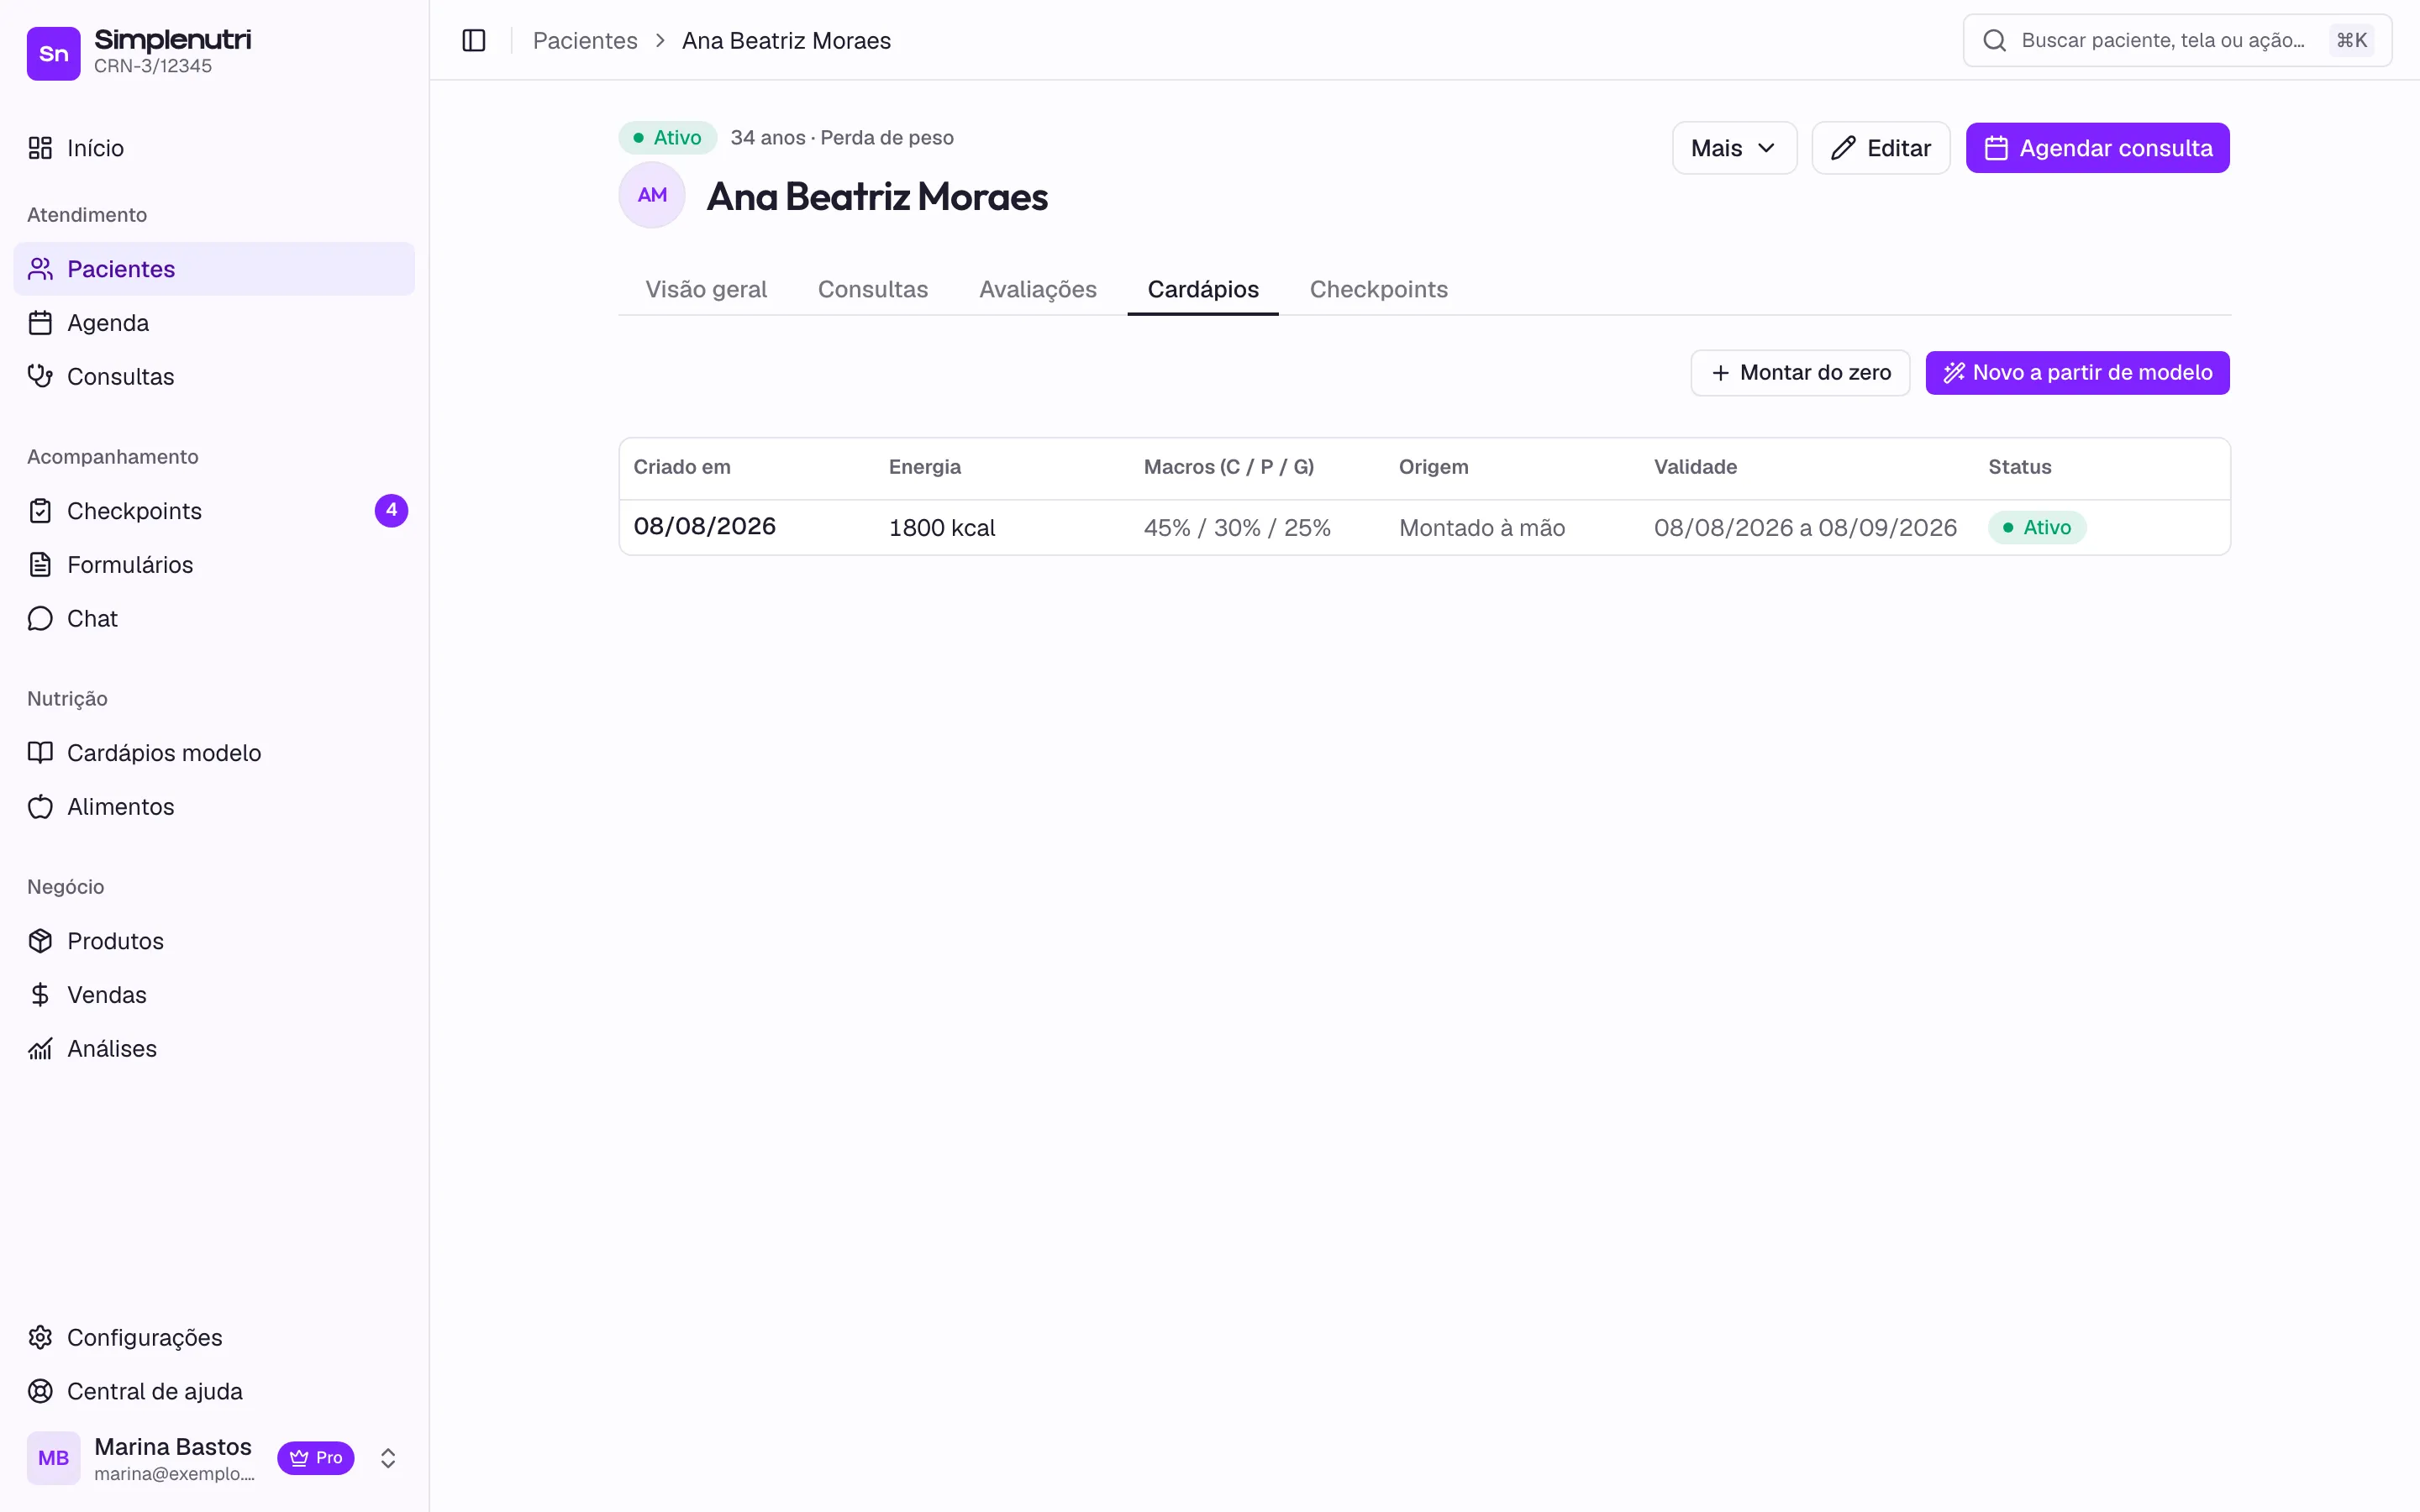Click the 08/08/2026 a 08/09/2026 validity
Screen dimensions: 2420x1512
tap(1805, 527)
